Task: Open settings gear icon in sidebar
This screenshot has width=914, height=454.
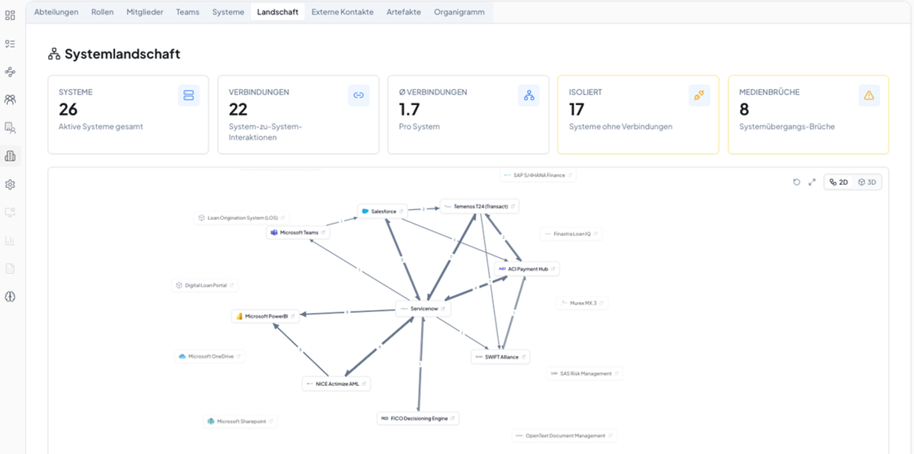Action: tap(10, 184)
